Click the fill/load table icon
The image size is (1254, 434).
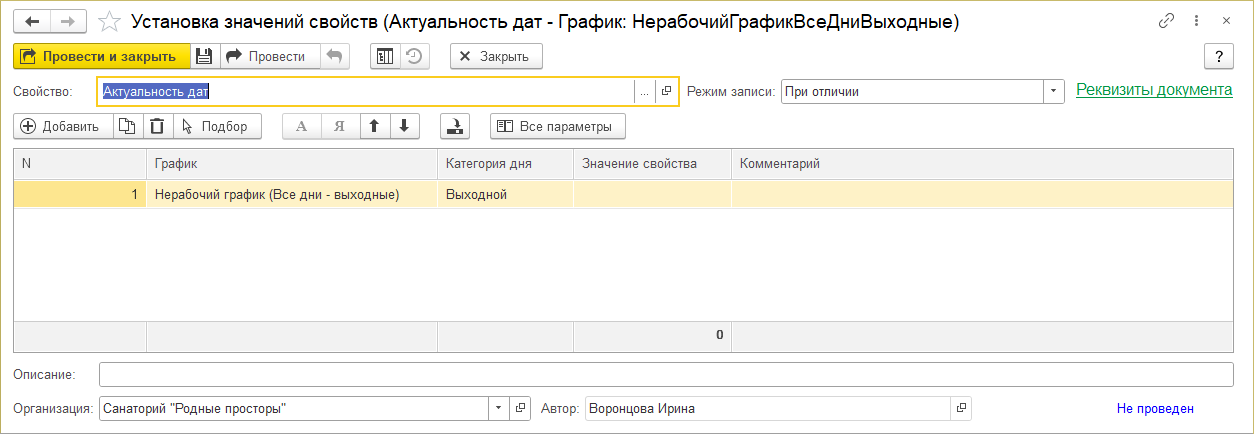click(454, 127)
